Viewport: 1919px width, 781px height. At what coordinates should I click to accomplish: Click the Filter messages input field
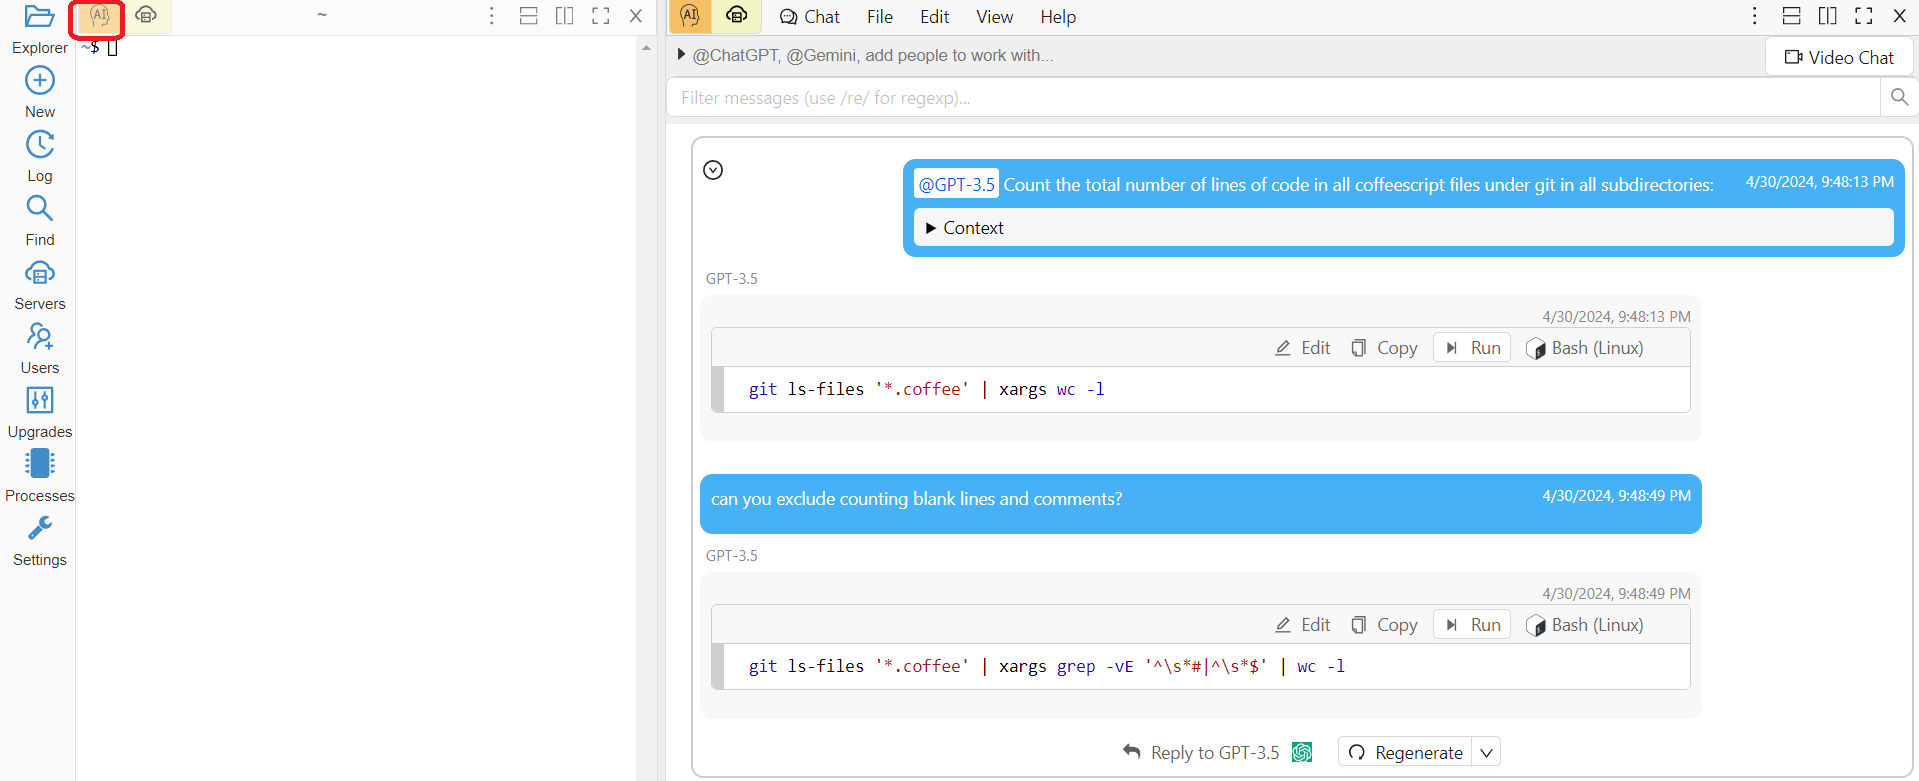coord(1272,98)
